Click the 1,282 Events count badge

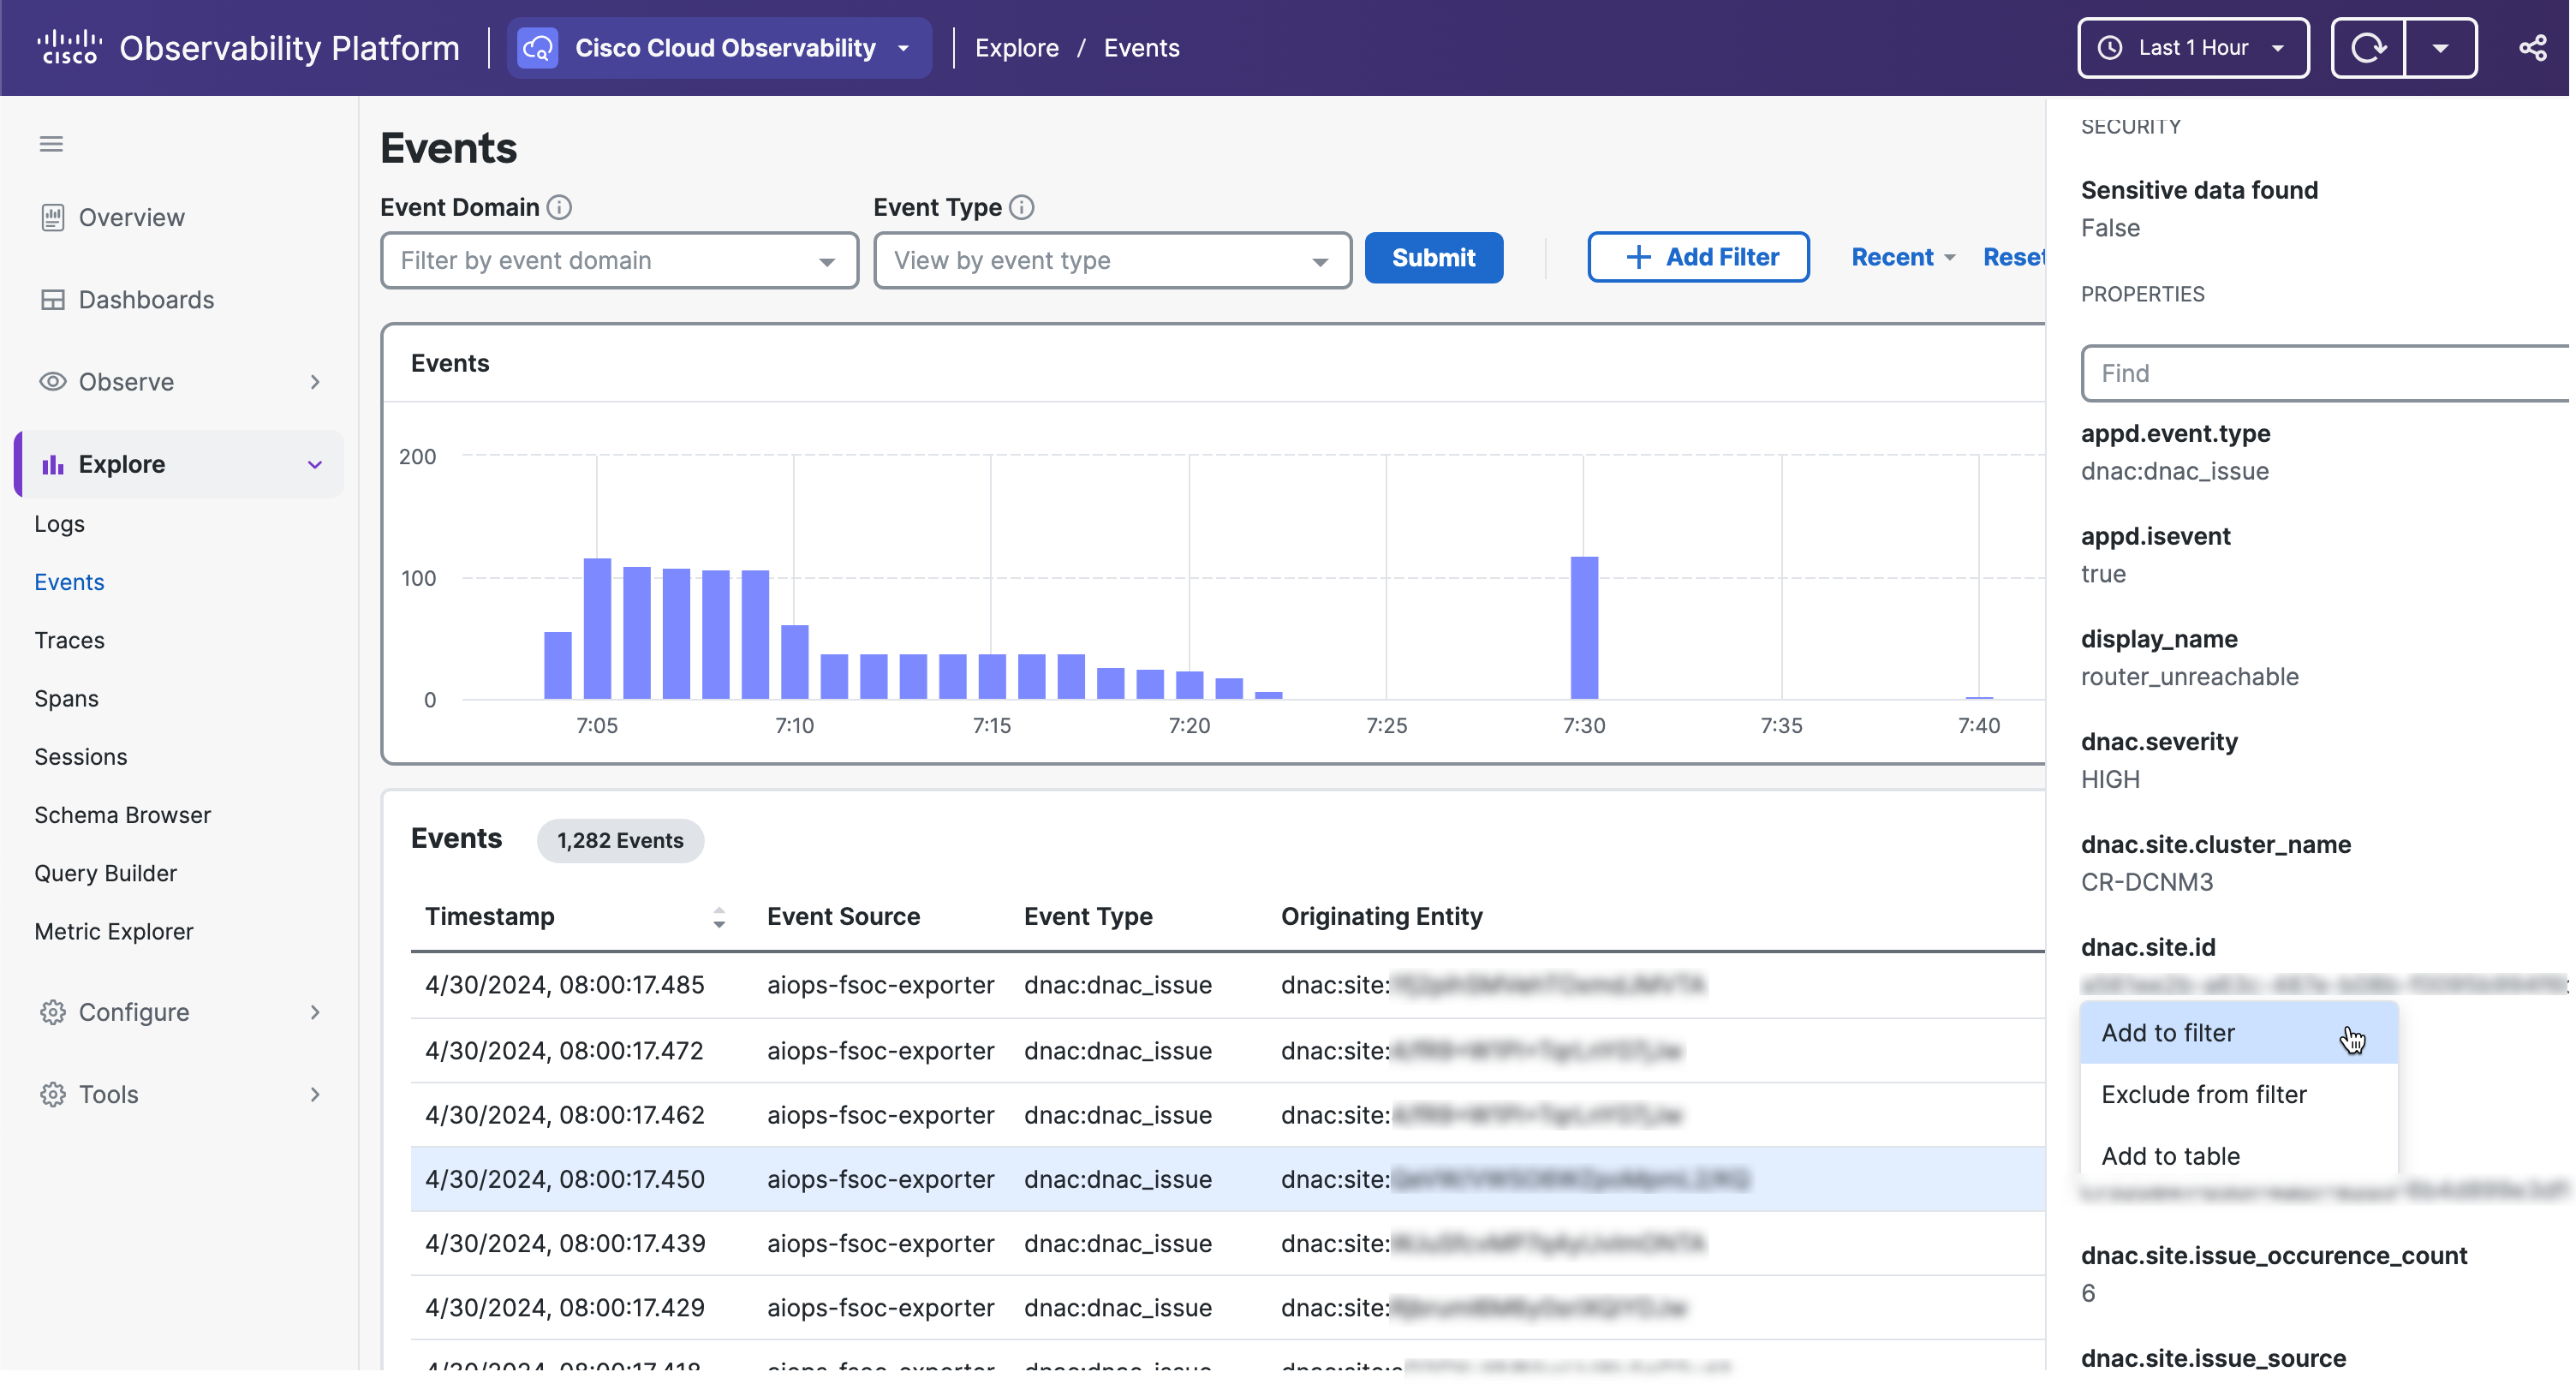[x=620, y=840]
